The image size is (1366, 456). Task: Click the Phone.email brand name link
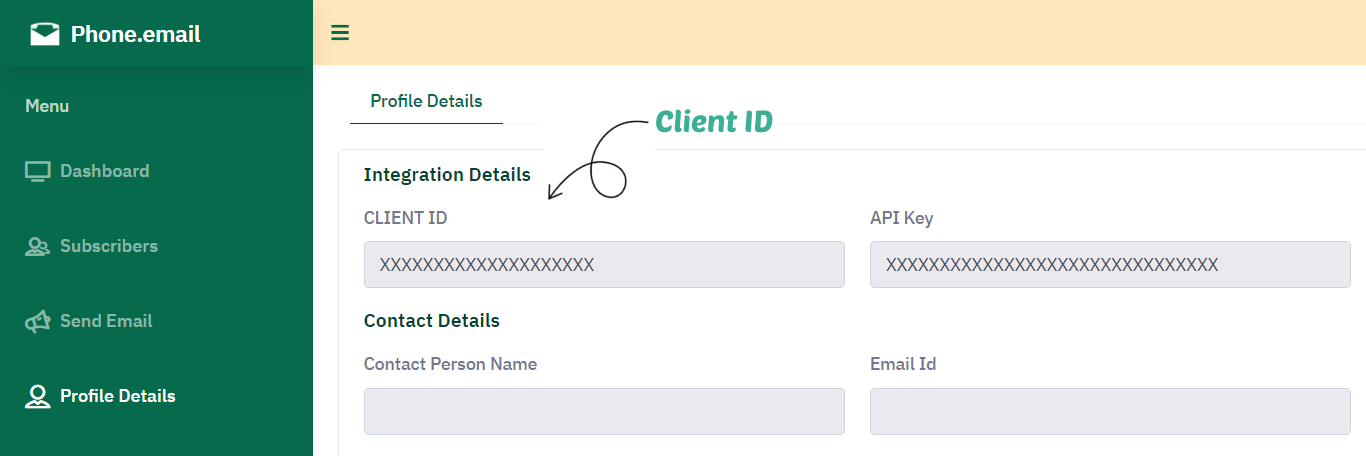[x=135, y=35]
